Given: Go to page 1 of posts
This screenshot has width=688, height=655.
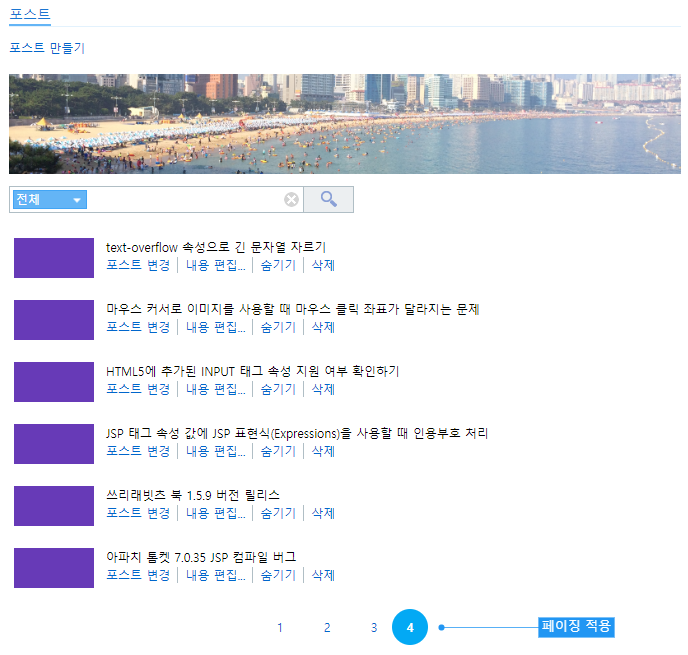Looking at the screenshot, I should click(x=280, y=628).
